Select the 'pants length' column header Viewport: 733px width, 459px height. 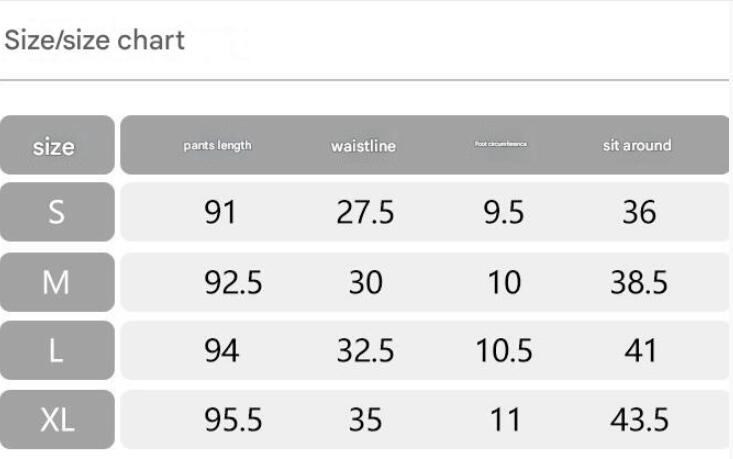[x=217, y=146]
